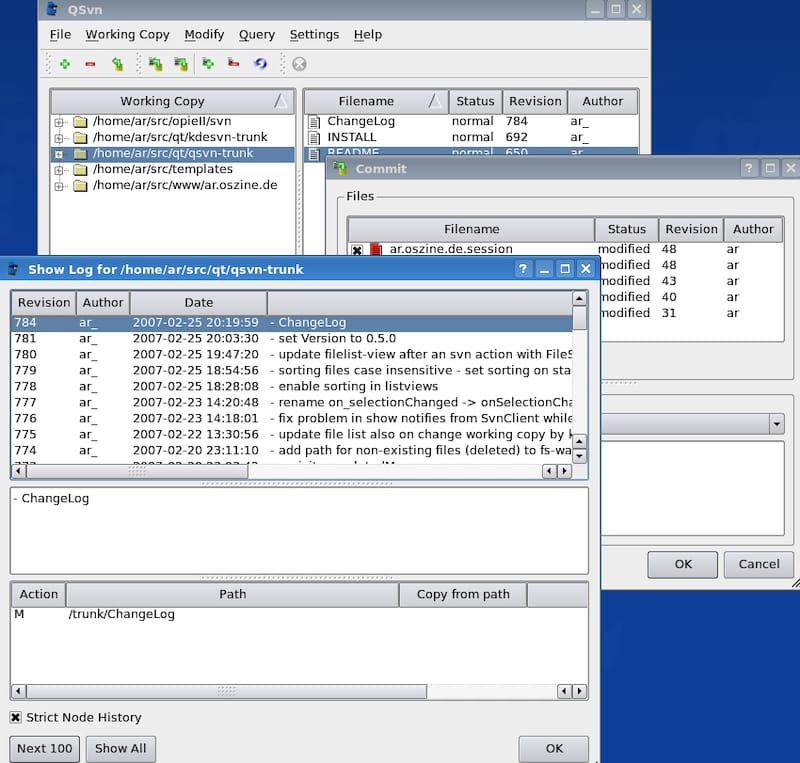
Task: Click the Remove file toolbar icon
Action: pyautogui.click(x=233, y=63)
